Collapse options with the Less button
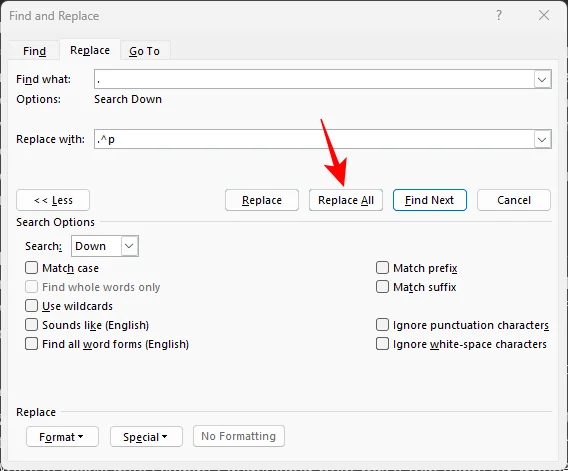Screen dimensions: 568x471 tap(53, 200)
